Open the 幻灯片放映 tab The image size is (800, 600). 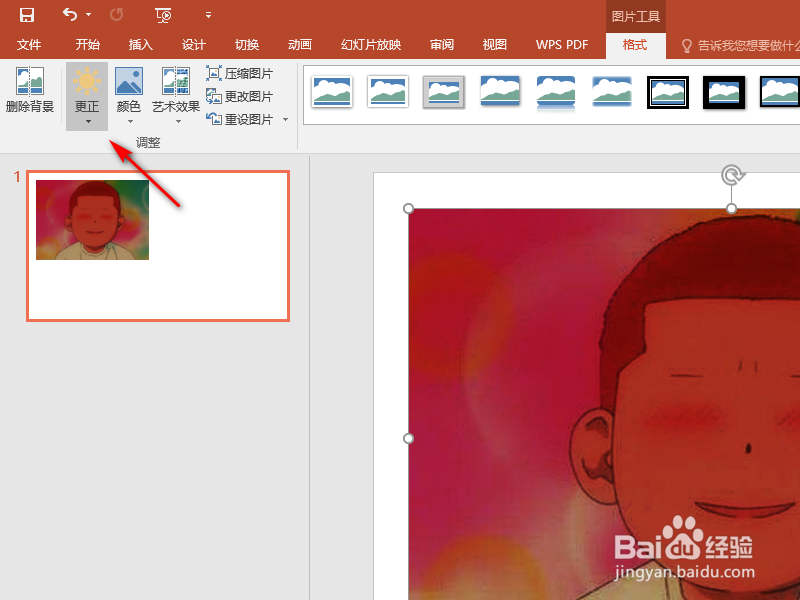(x=371, y=45)
